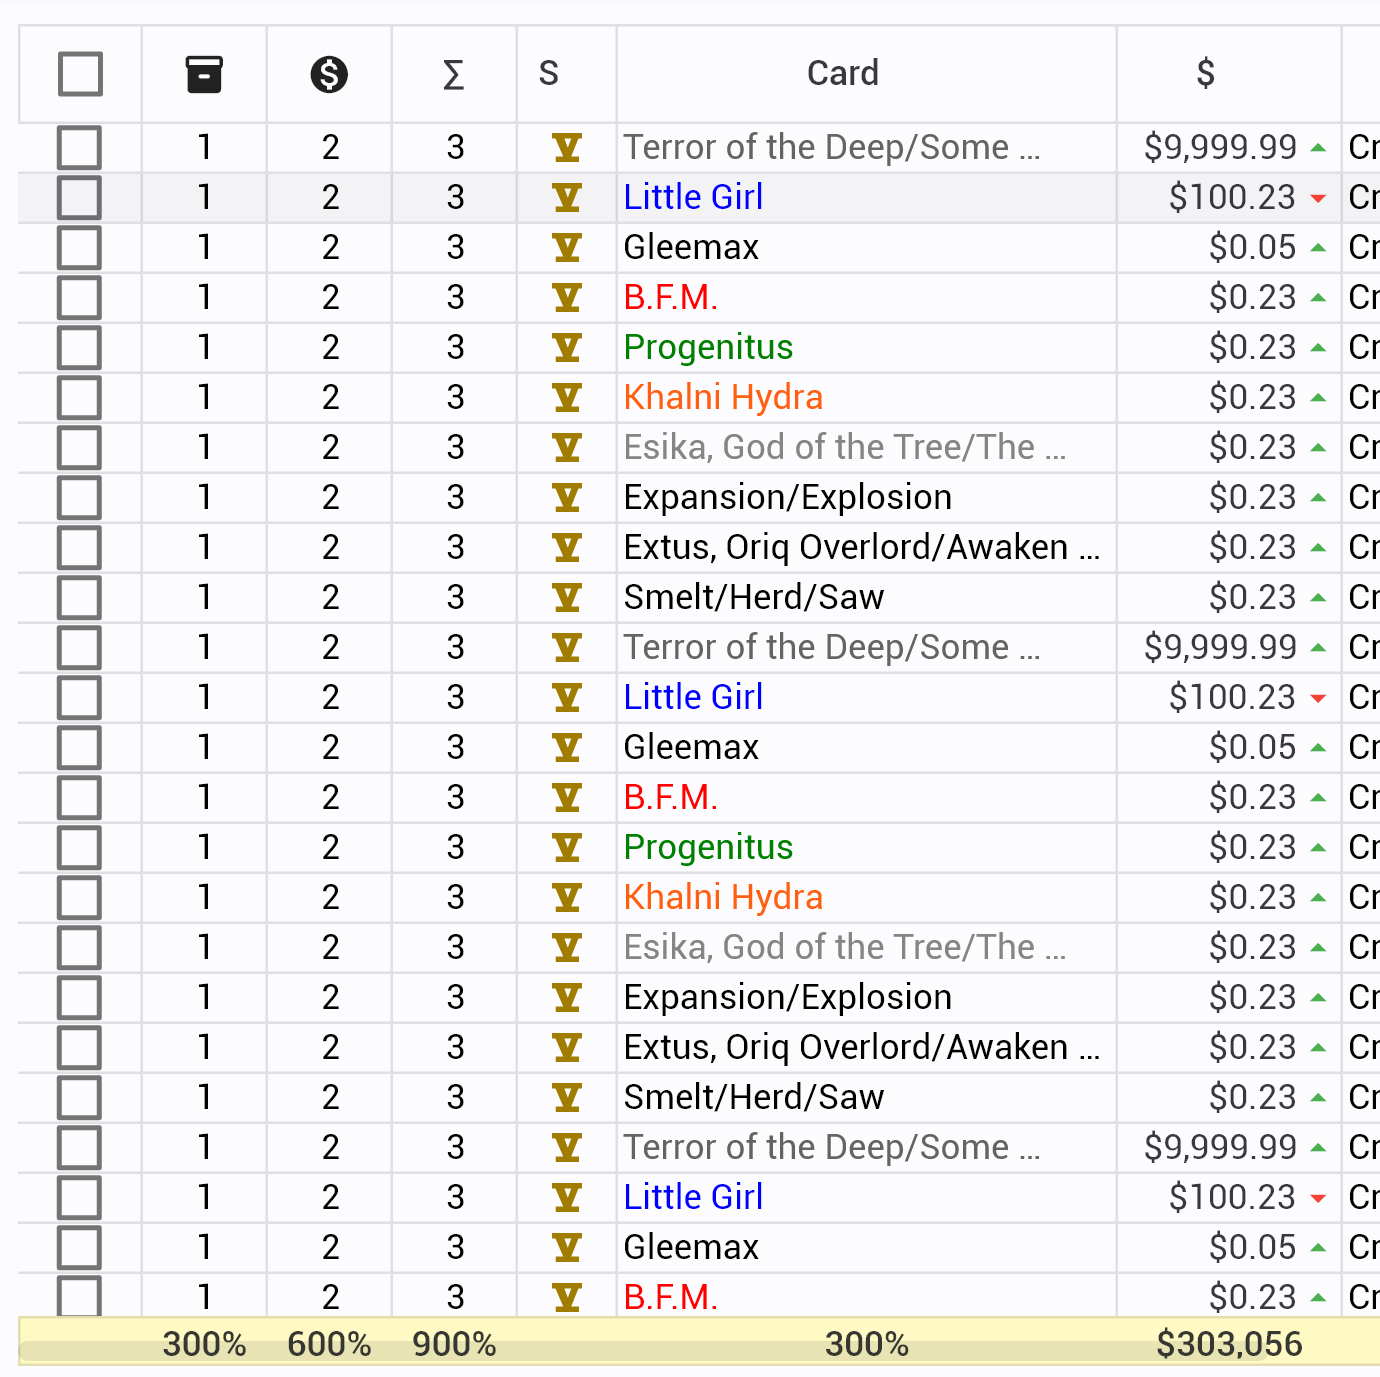
Task: Click the green up arrow on Progenitus price
Action: (x=1320, y=347)
